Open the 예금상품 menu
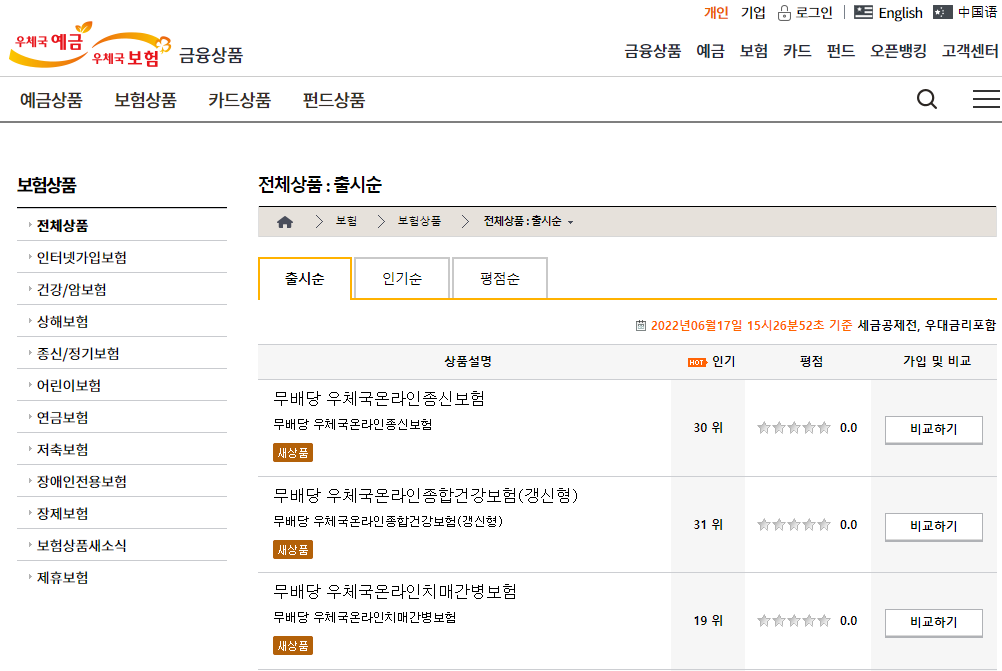1002x671 pixels. 51,100
